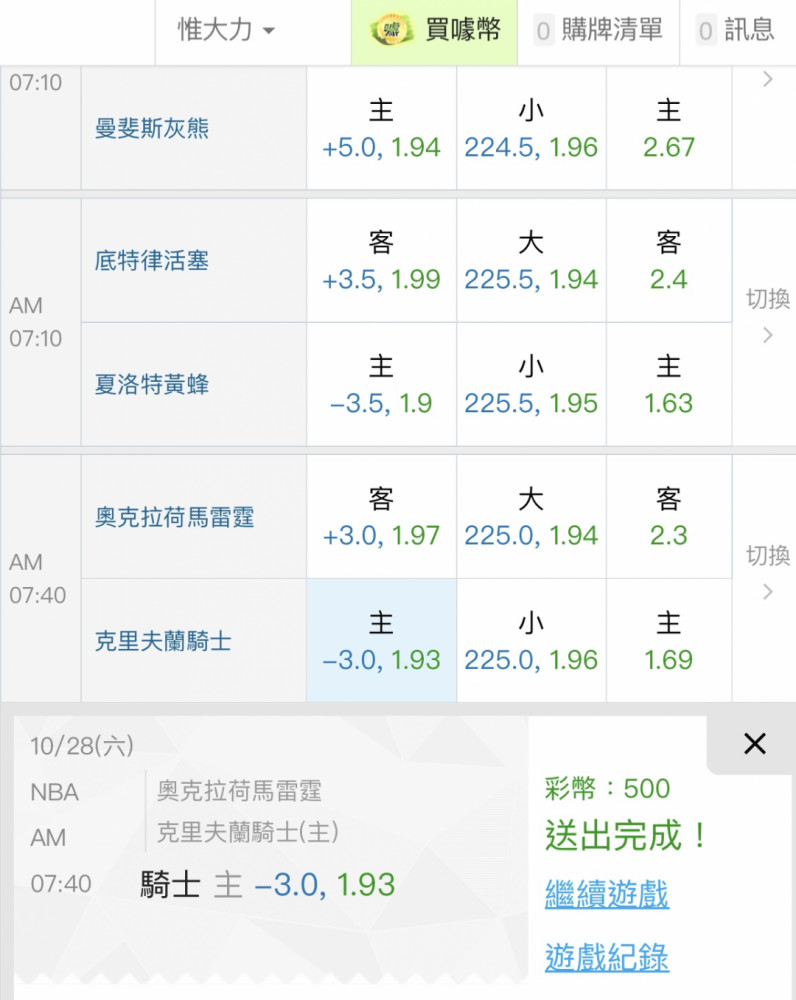The image size is (796, 1000).
Task: Click the 切換 expander for Pistons-Hornets game
Action: (x=767, y=316)
